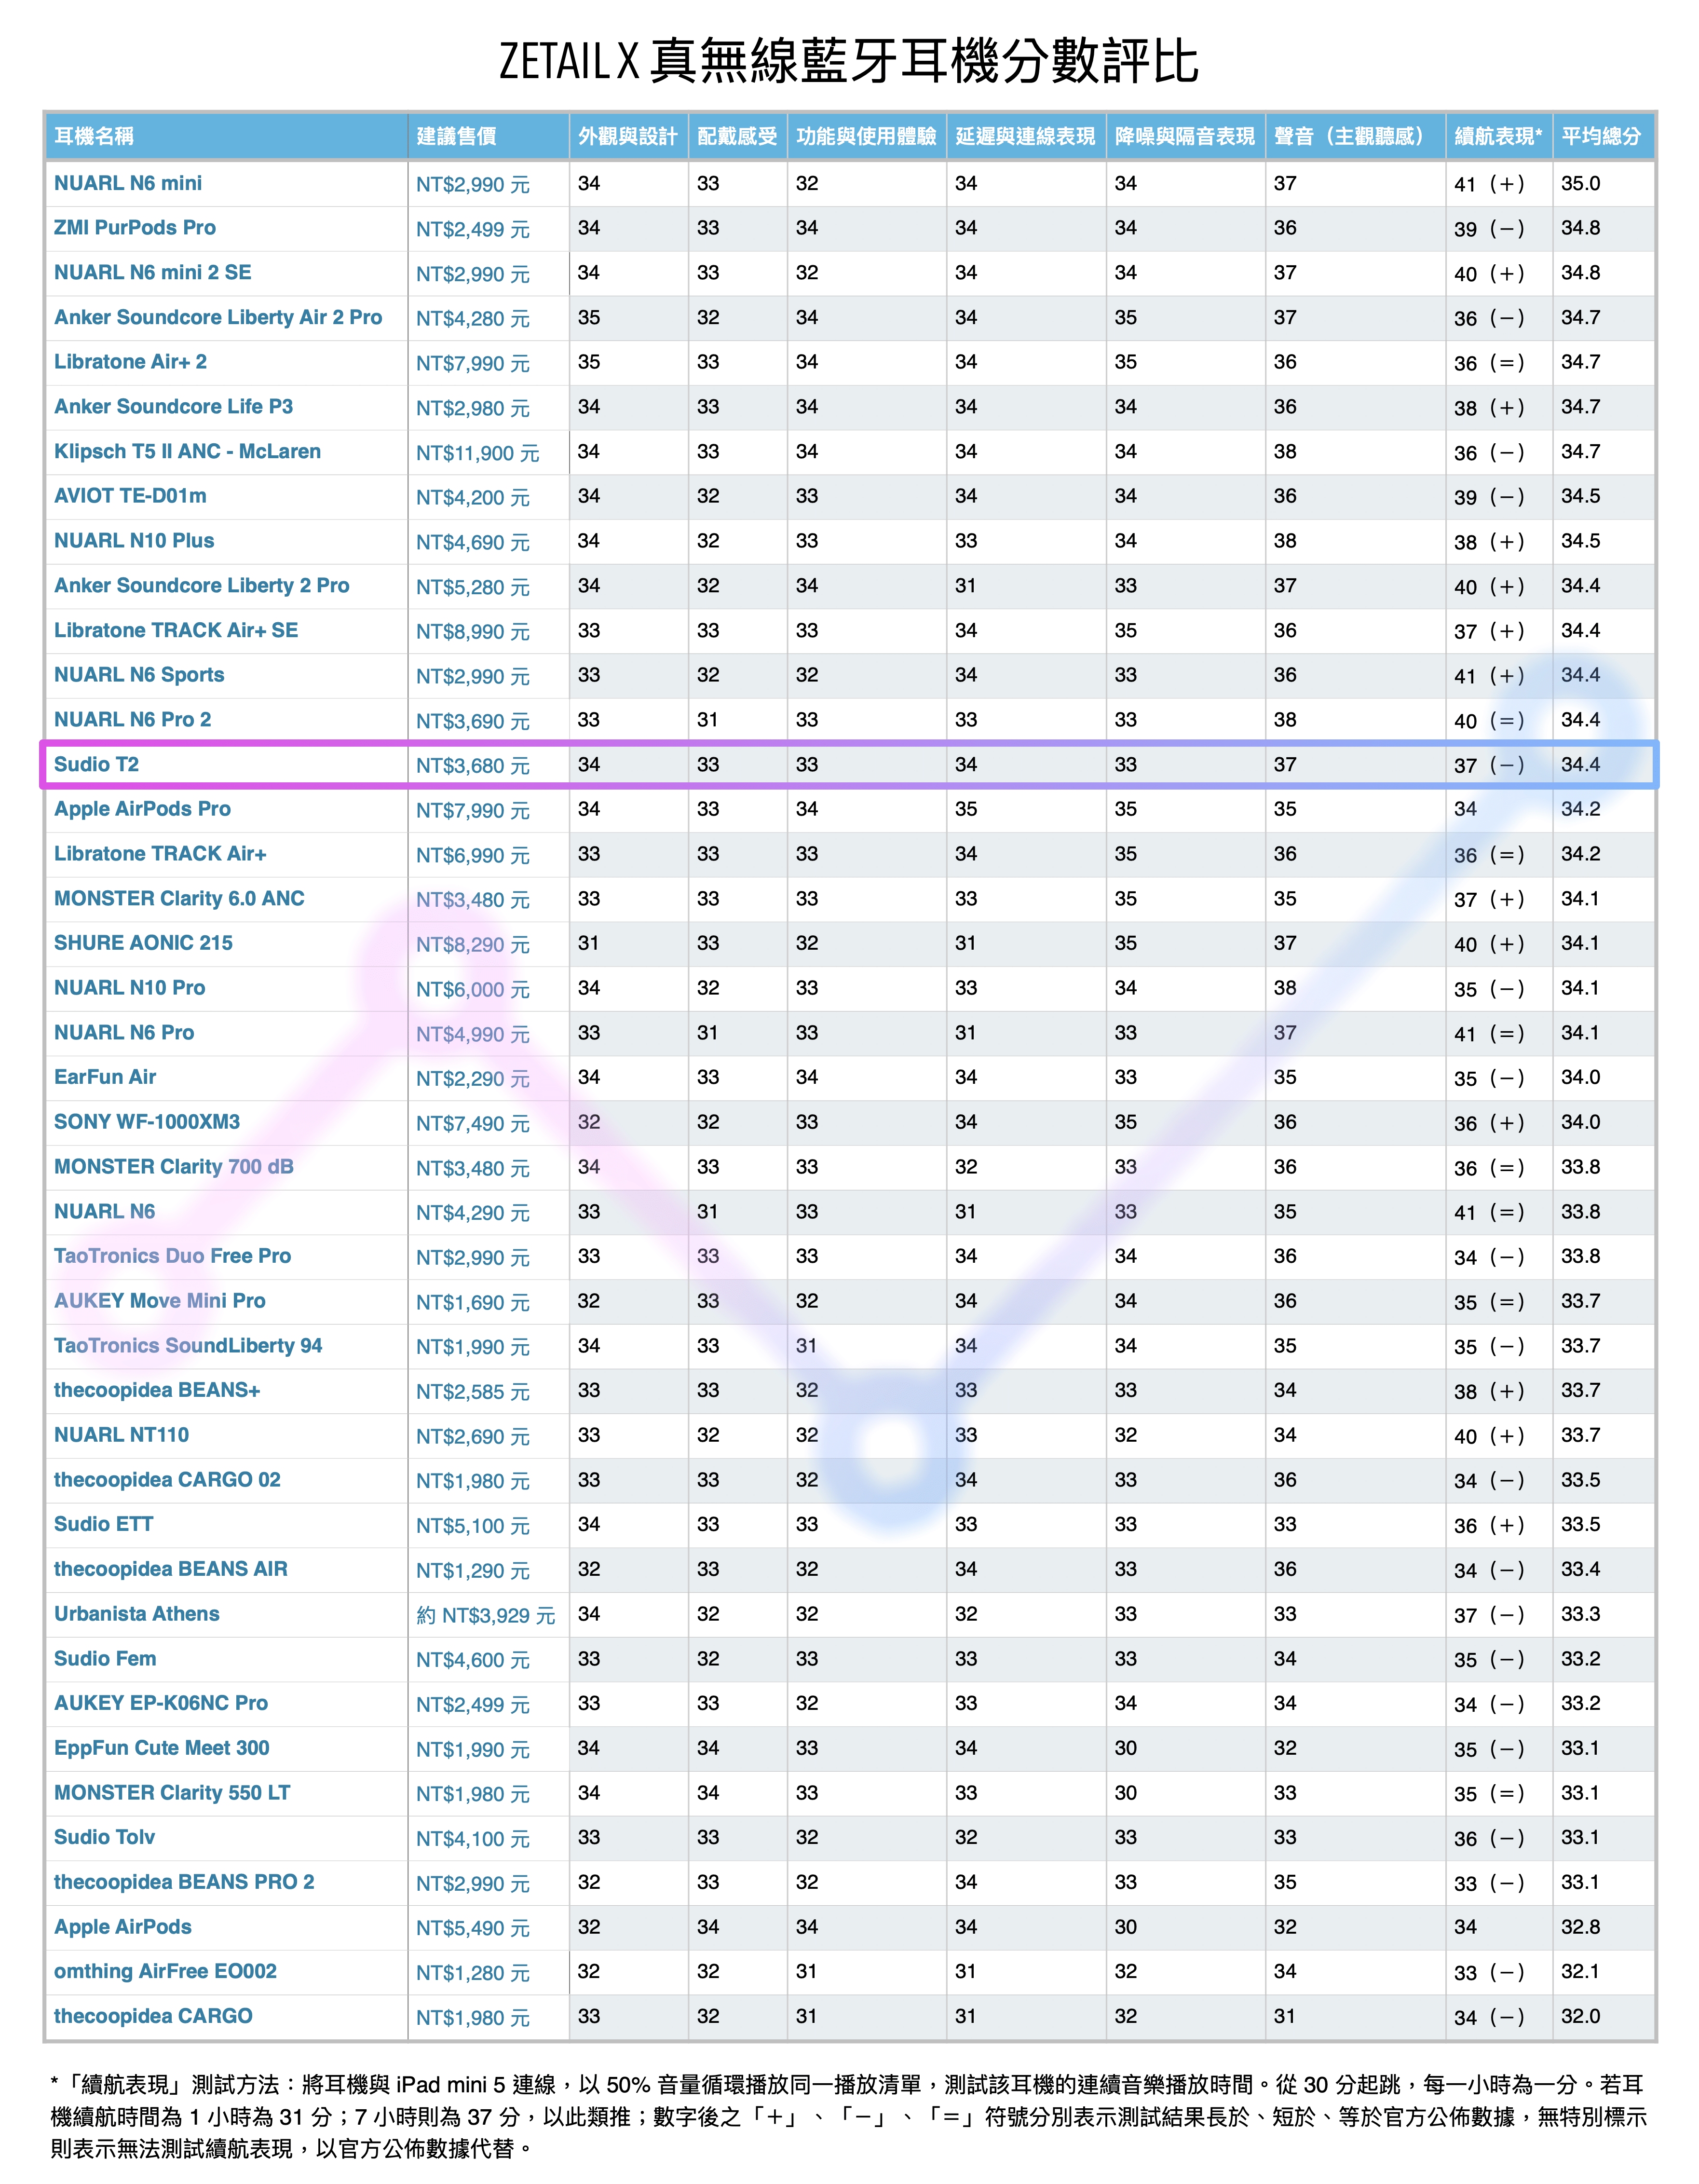
Task: Click the Sudio T2 highlighted row name
Action: pyautogui.click(x=96, y=764)
